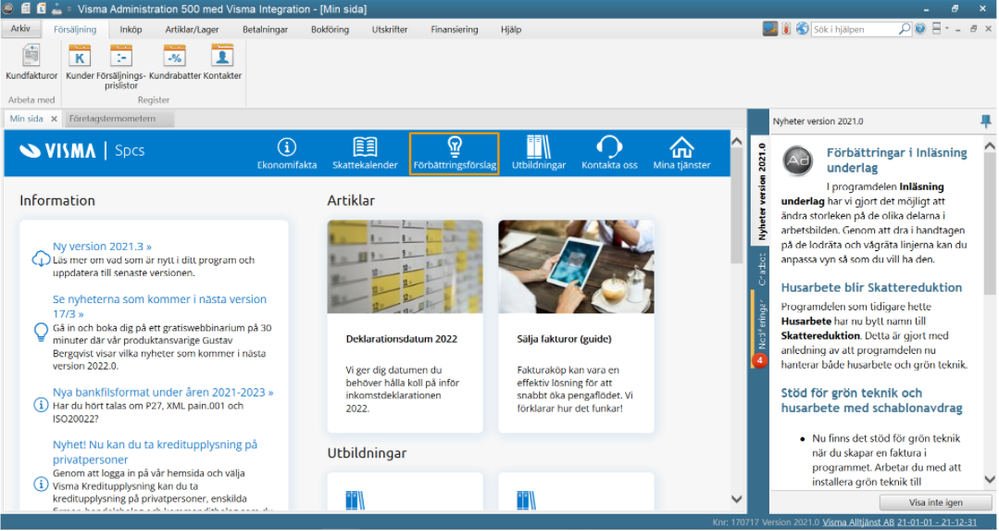This screenshot has height=531, width=999.
Task: Open Ekonomifakta in the Visma banner
Action: click(x=287, y=154)
